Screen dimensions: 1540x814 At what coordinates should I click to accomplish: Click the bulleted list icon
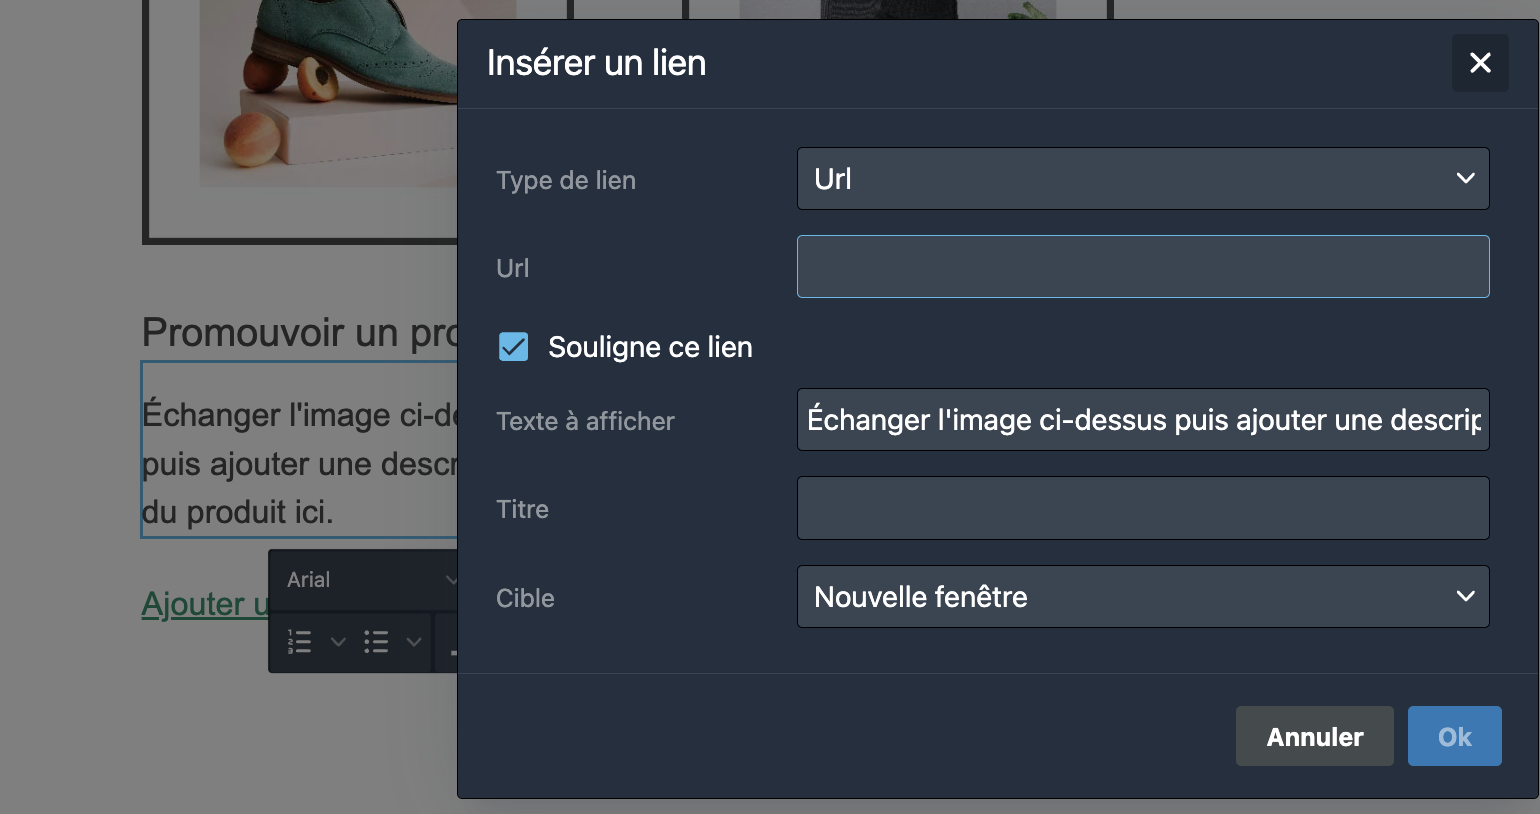click(x=376, y=642)
